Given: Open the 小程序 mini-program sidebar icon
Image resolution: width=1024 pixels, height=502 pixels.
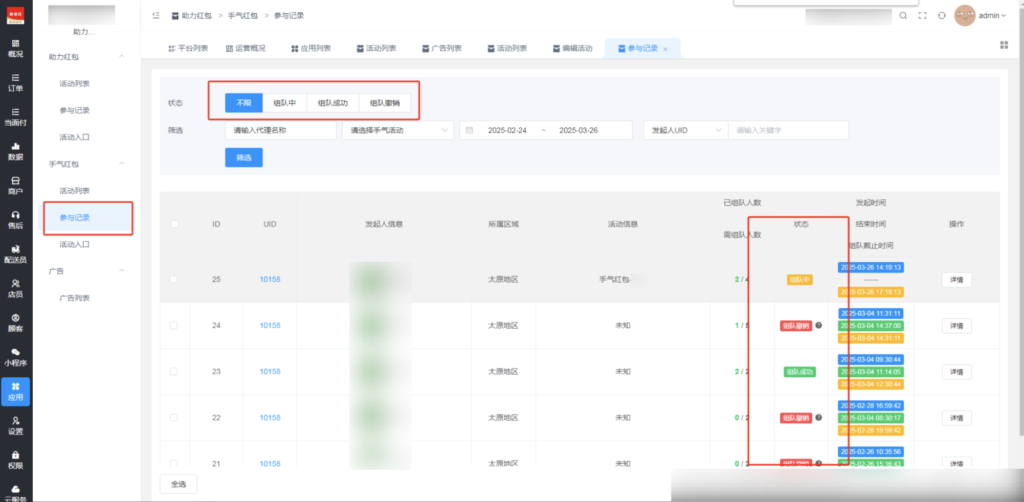Looking at the screenshot, I should 15,356.
